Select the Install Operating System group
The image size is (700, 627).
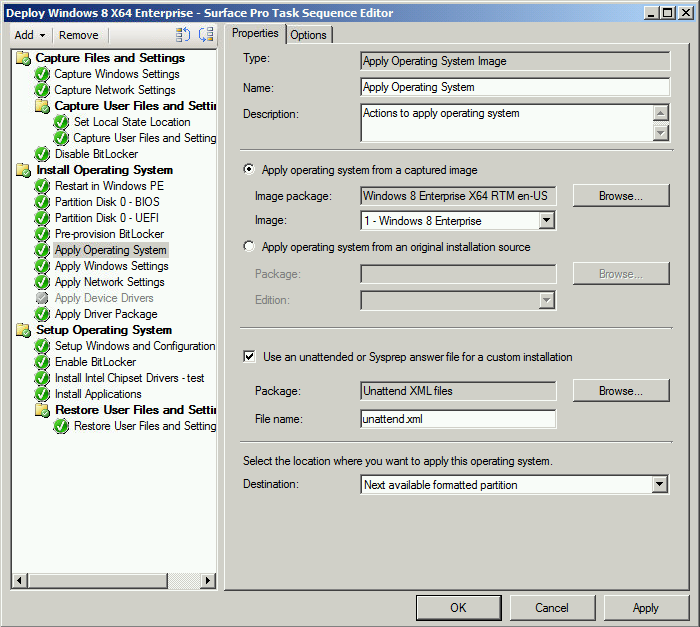click(x=104, y=170)
